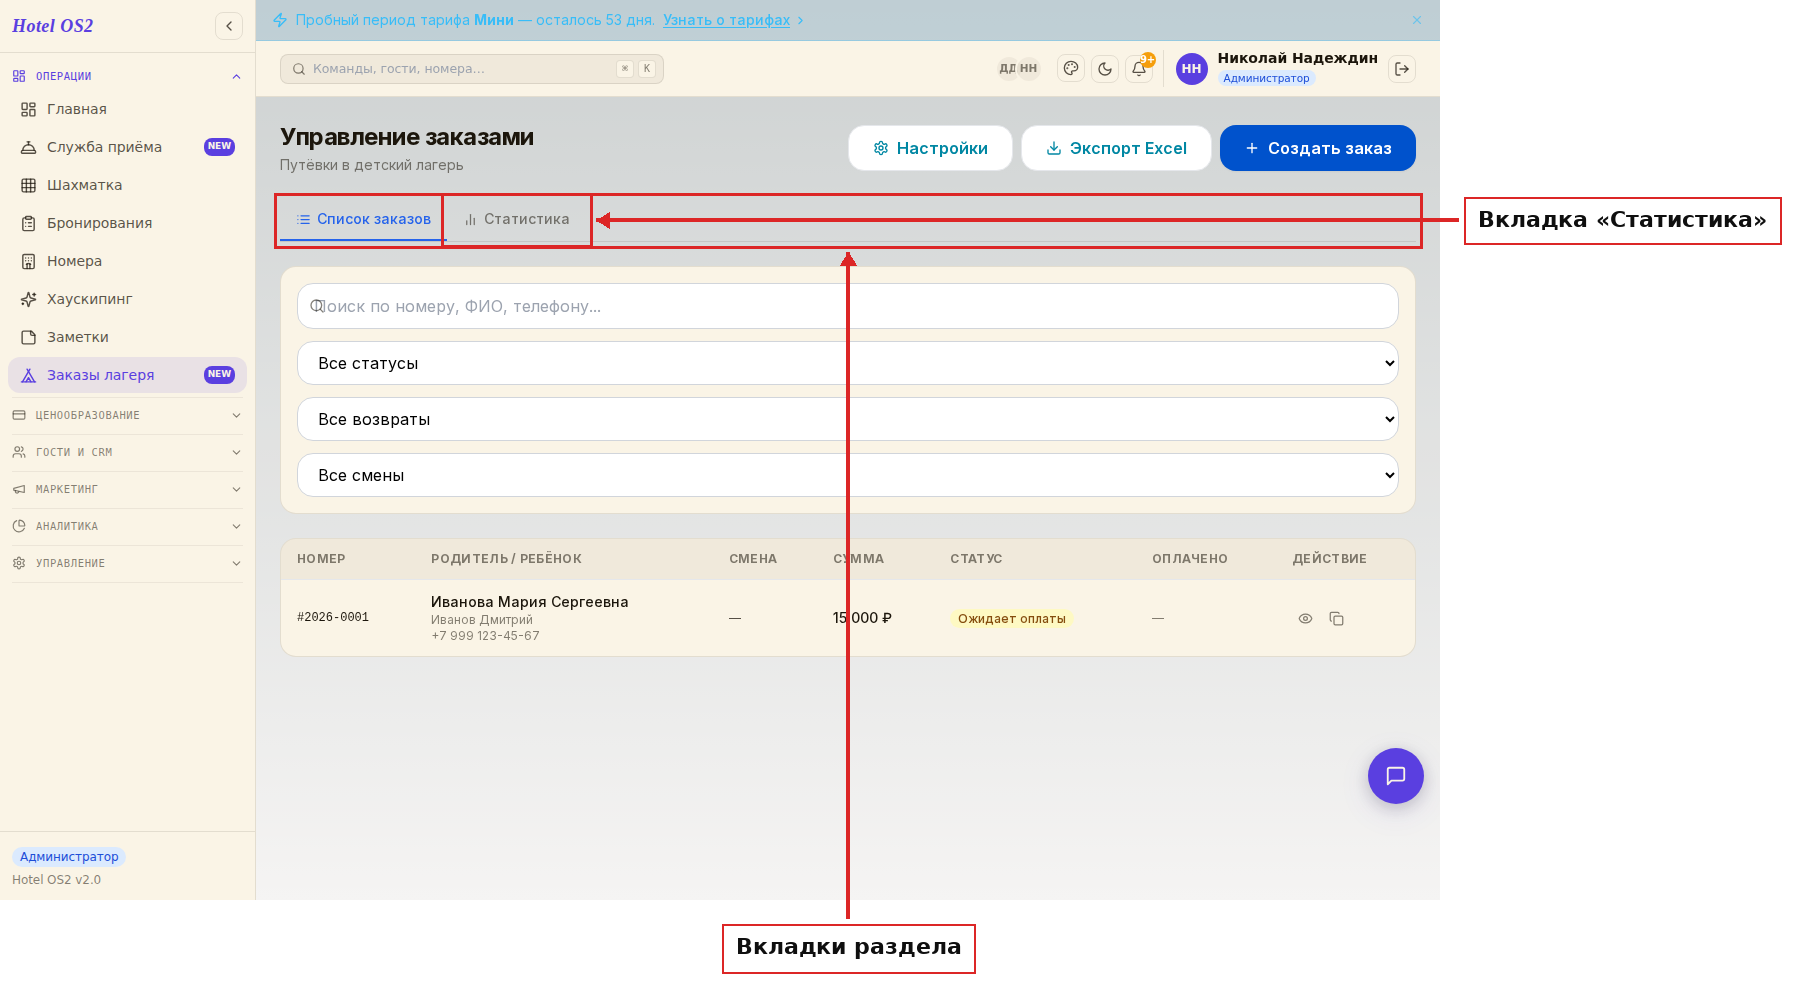Viewport: 1805px width, 997px height.
Task: Copy order #2026-0001 using the duplicate icon
Action: 1336,619
